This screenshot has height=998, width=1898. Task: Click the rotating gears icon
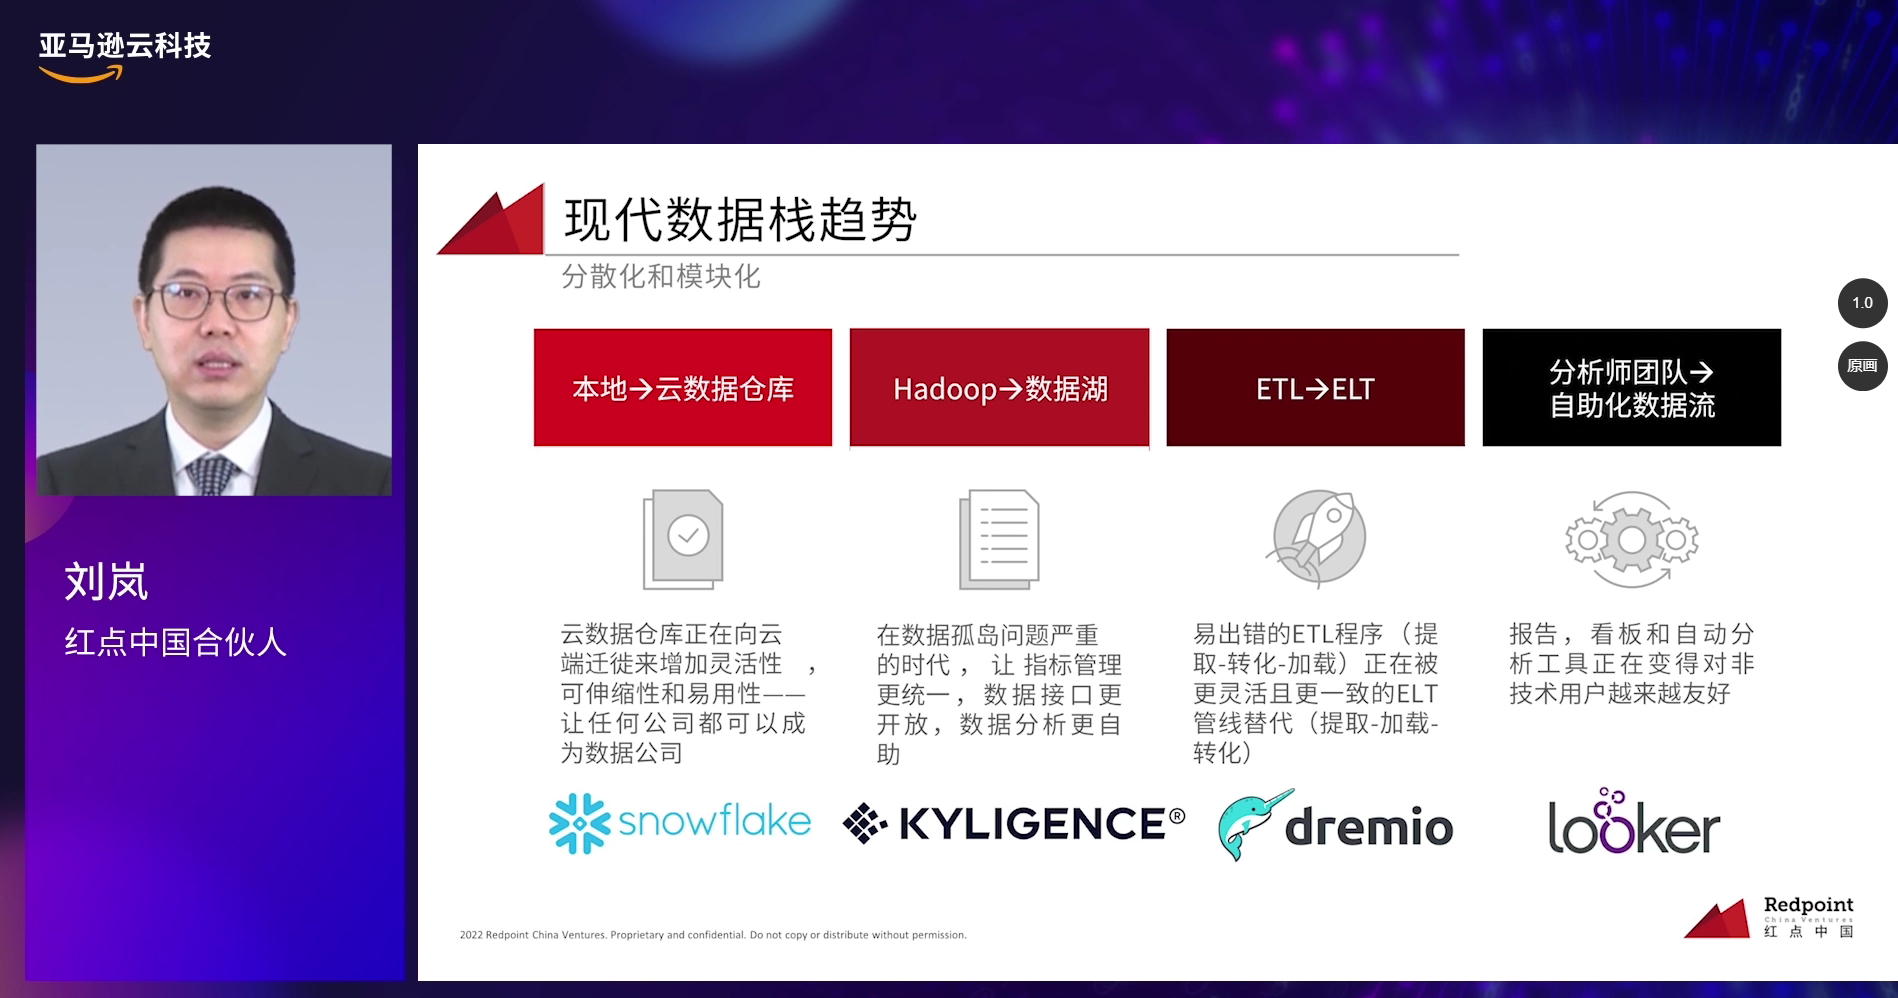(1631, 539)
